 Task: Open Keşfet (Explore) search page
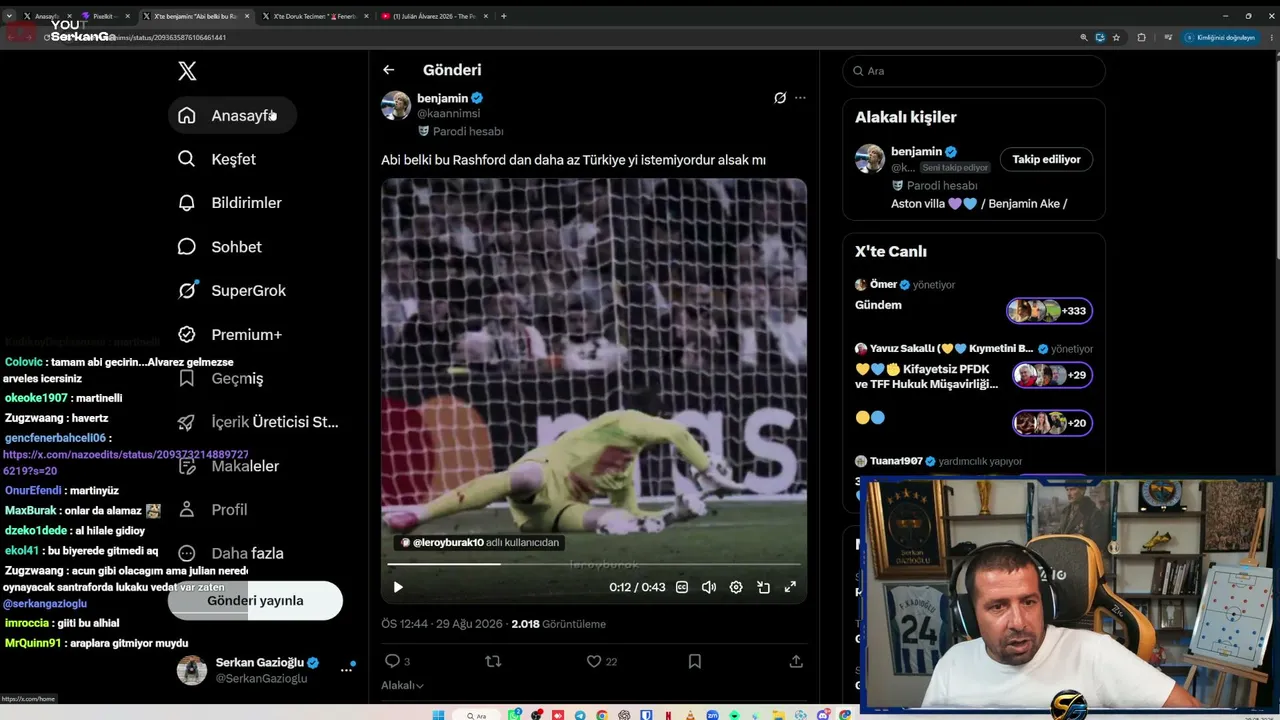217,159
